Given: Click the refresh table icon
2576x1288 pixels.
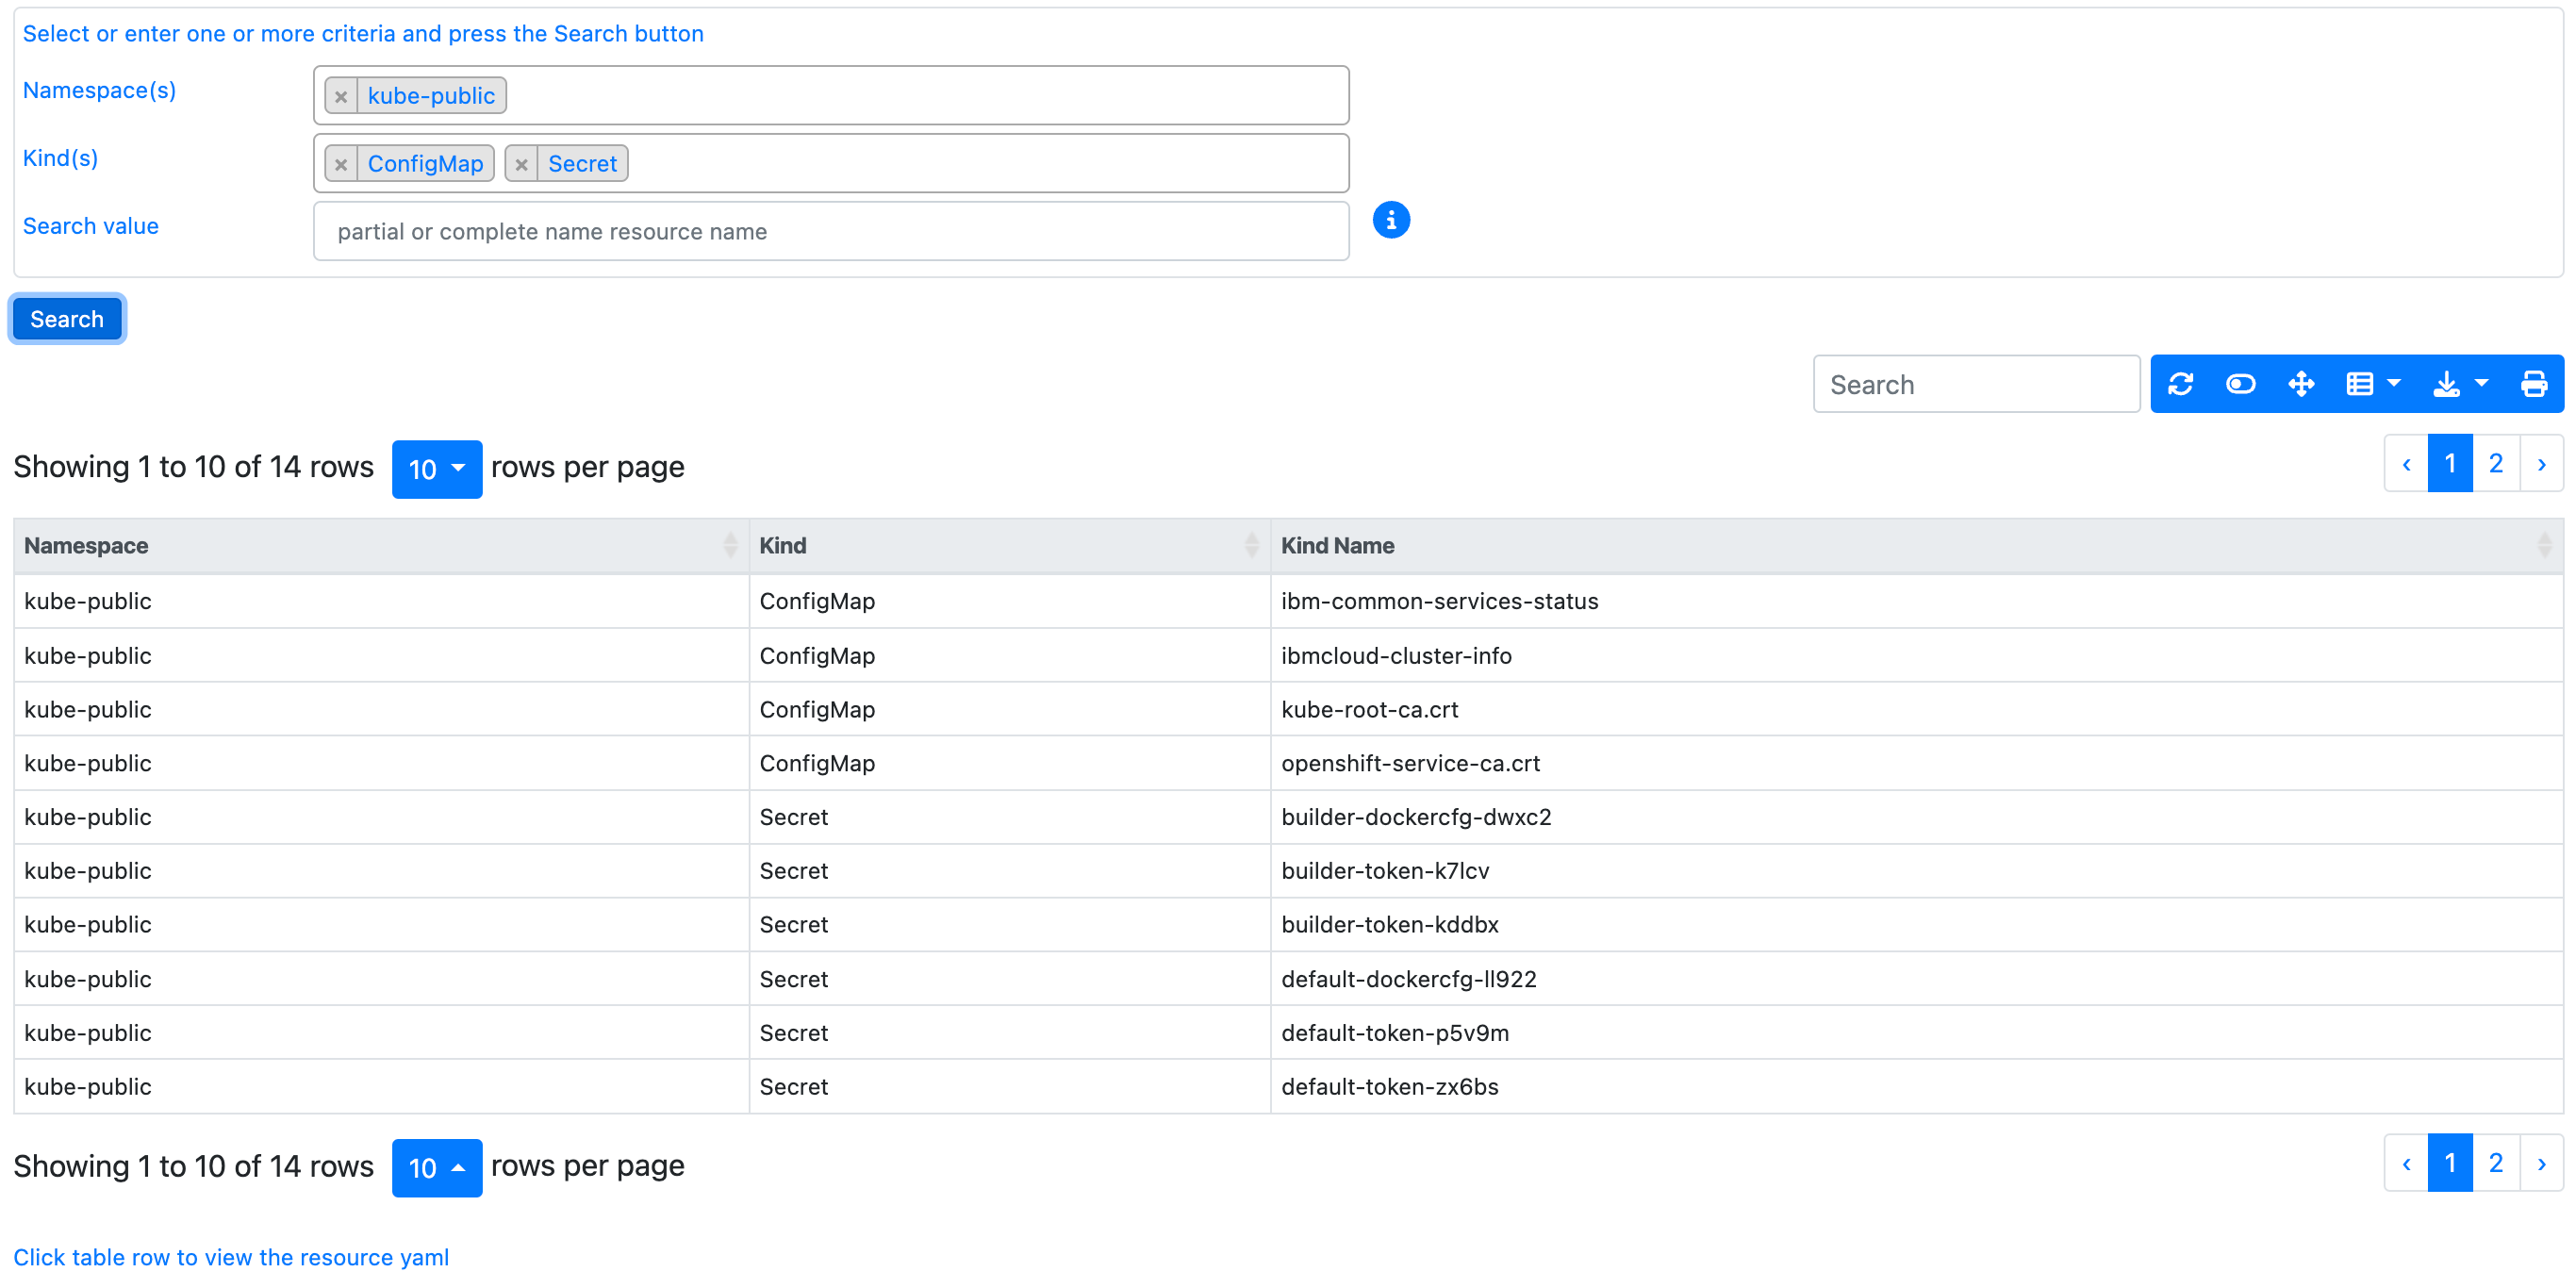Looking at the screenshot, I should (x=2180, y=384).
